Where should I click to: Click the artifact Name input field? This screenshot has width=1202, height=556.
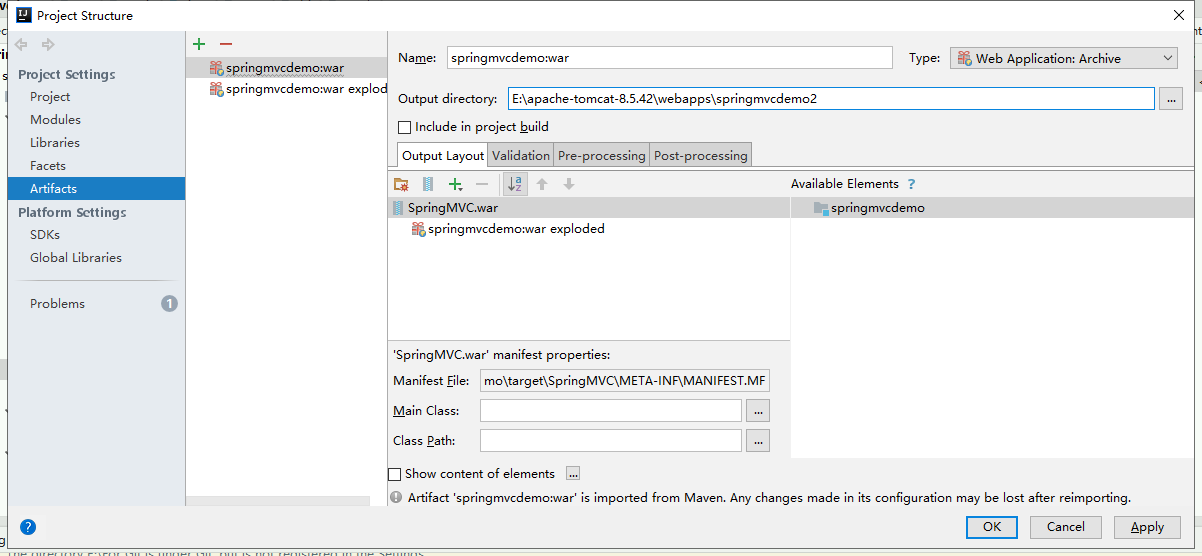[669, 58]
